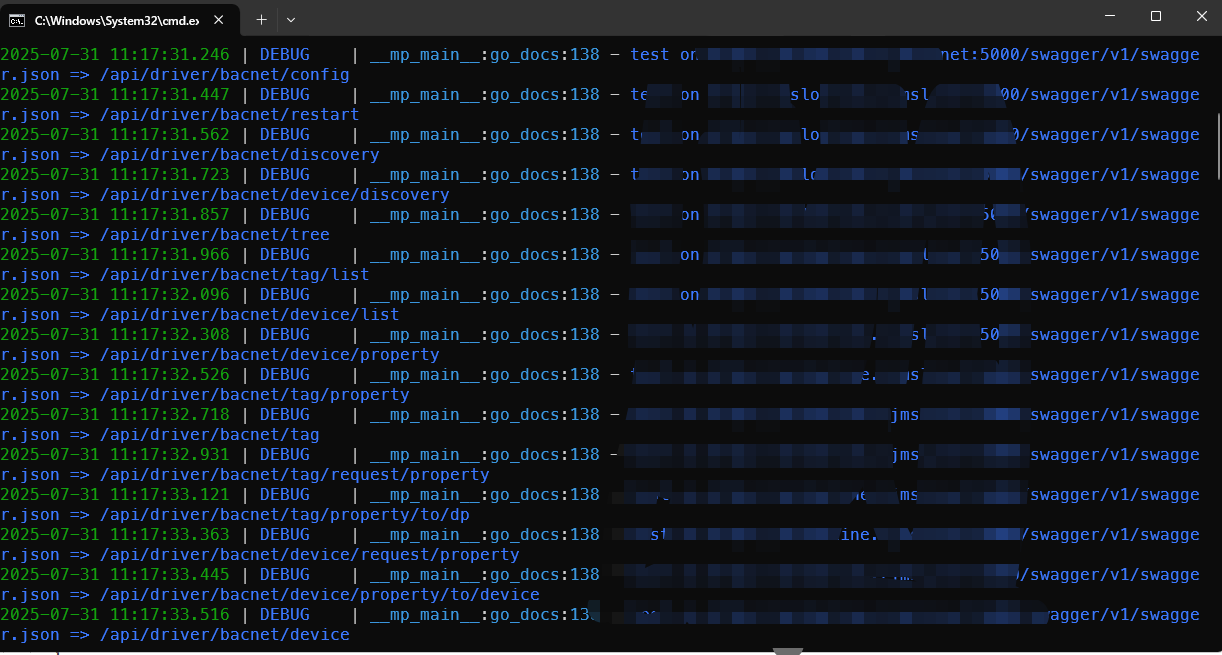Open a new terminal tab with plus button
1222x655 pixels.
click(x=261, y=19)
